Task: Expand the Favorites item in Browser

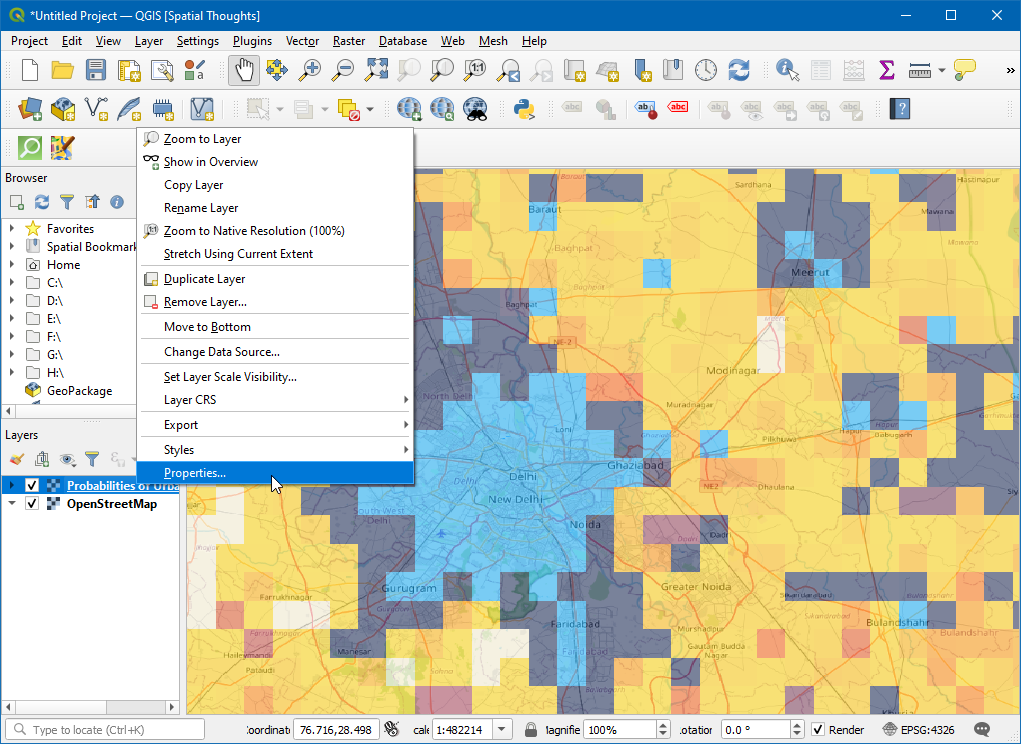Action: pyautogui.click(x=12, y=229)
